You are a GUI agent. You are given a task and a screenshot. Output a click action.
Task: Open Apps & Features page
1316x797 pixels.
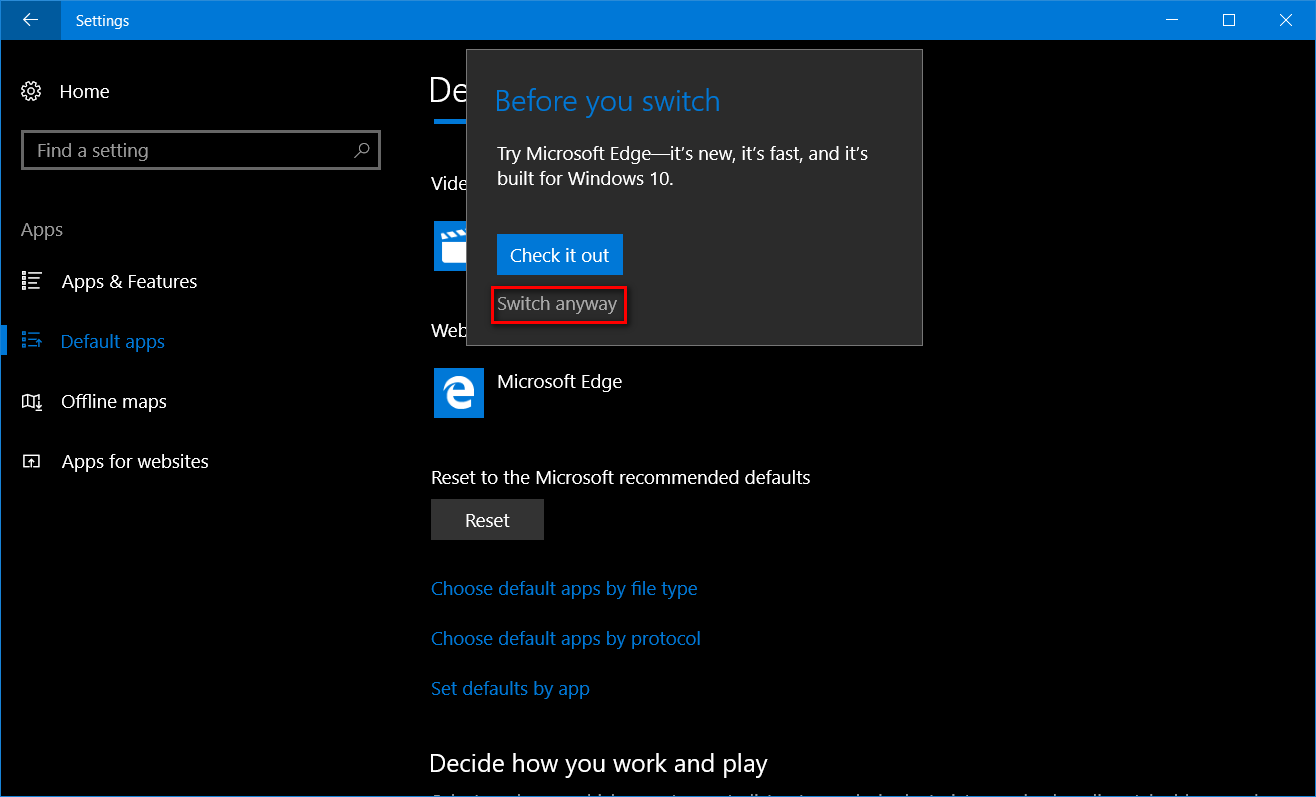(x=129, y=281)
